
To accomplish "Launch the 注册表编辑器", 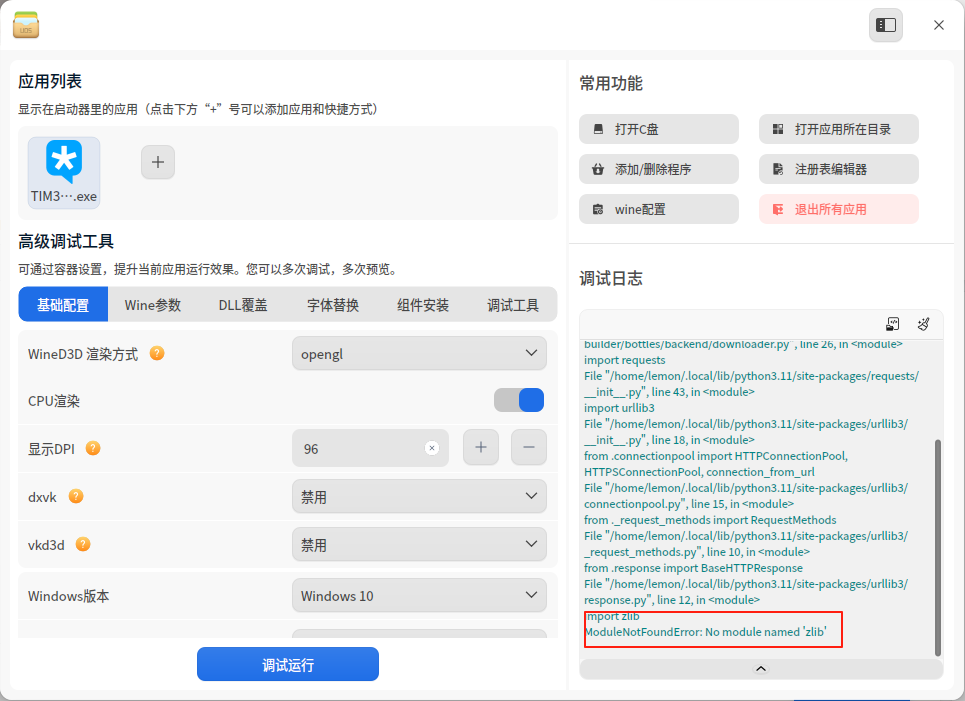I will pyautogui.click(x=839, y=169).
